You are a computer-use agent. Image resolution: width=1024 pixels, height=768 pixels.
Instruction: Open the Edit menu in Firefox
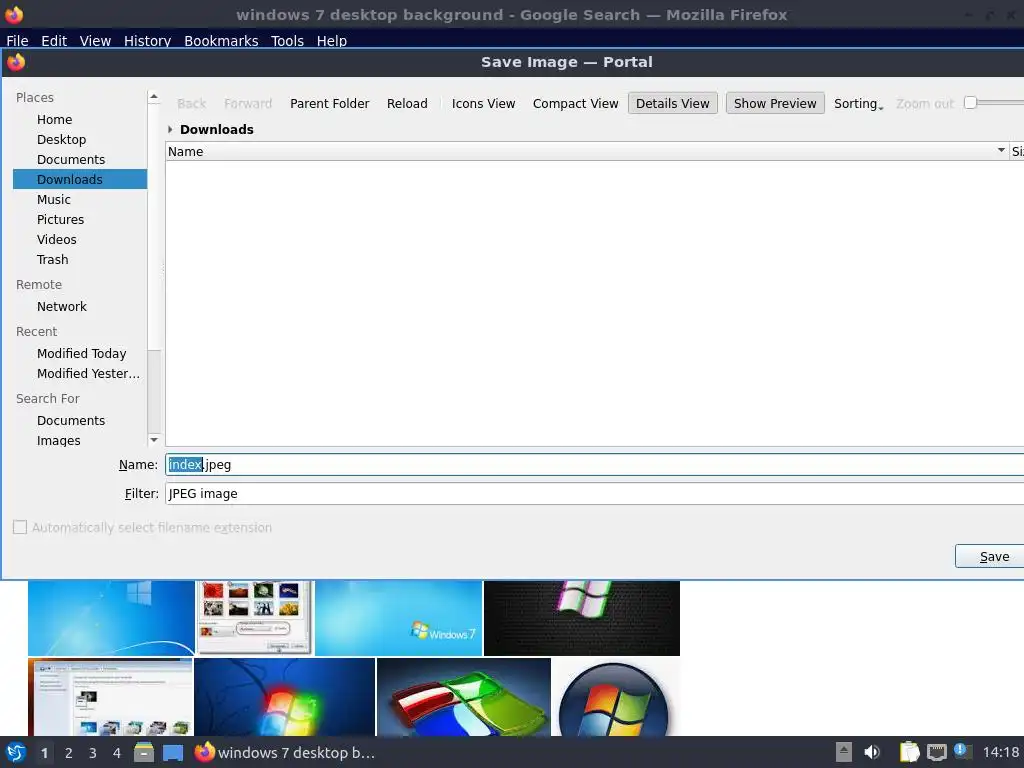pyautogui.click(x=54, y=40)
